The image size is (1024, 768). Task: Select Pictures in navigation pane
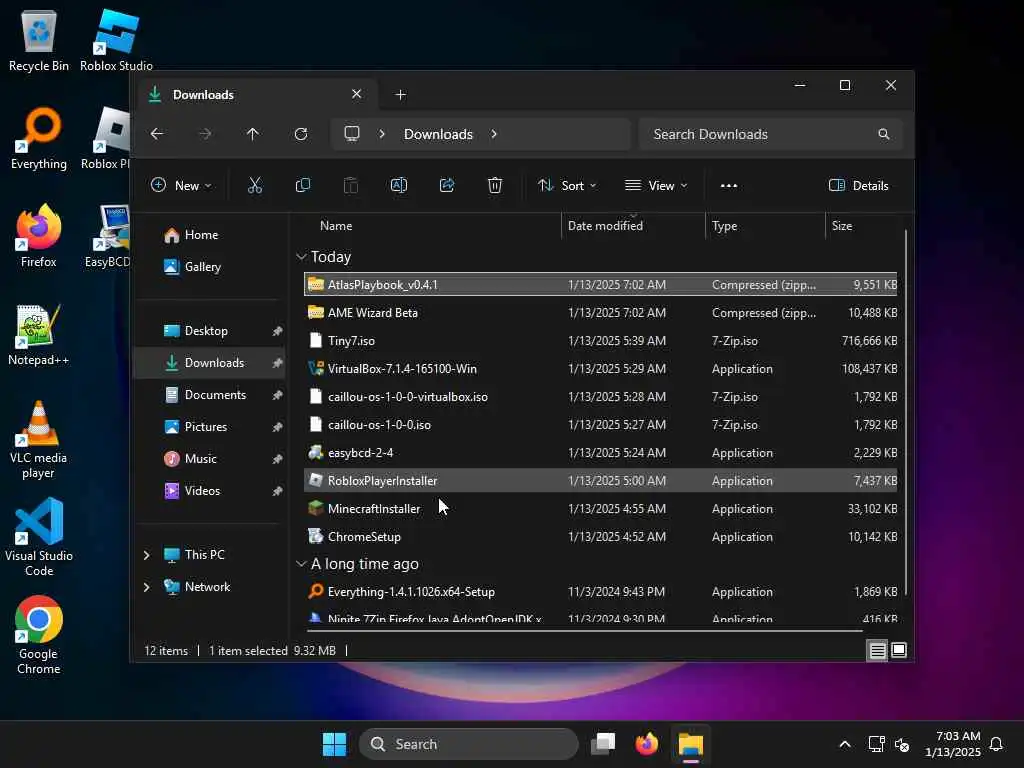tap(210, 426)
